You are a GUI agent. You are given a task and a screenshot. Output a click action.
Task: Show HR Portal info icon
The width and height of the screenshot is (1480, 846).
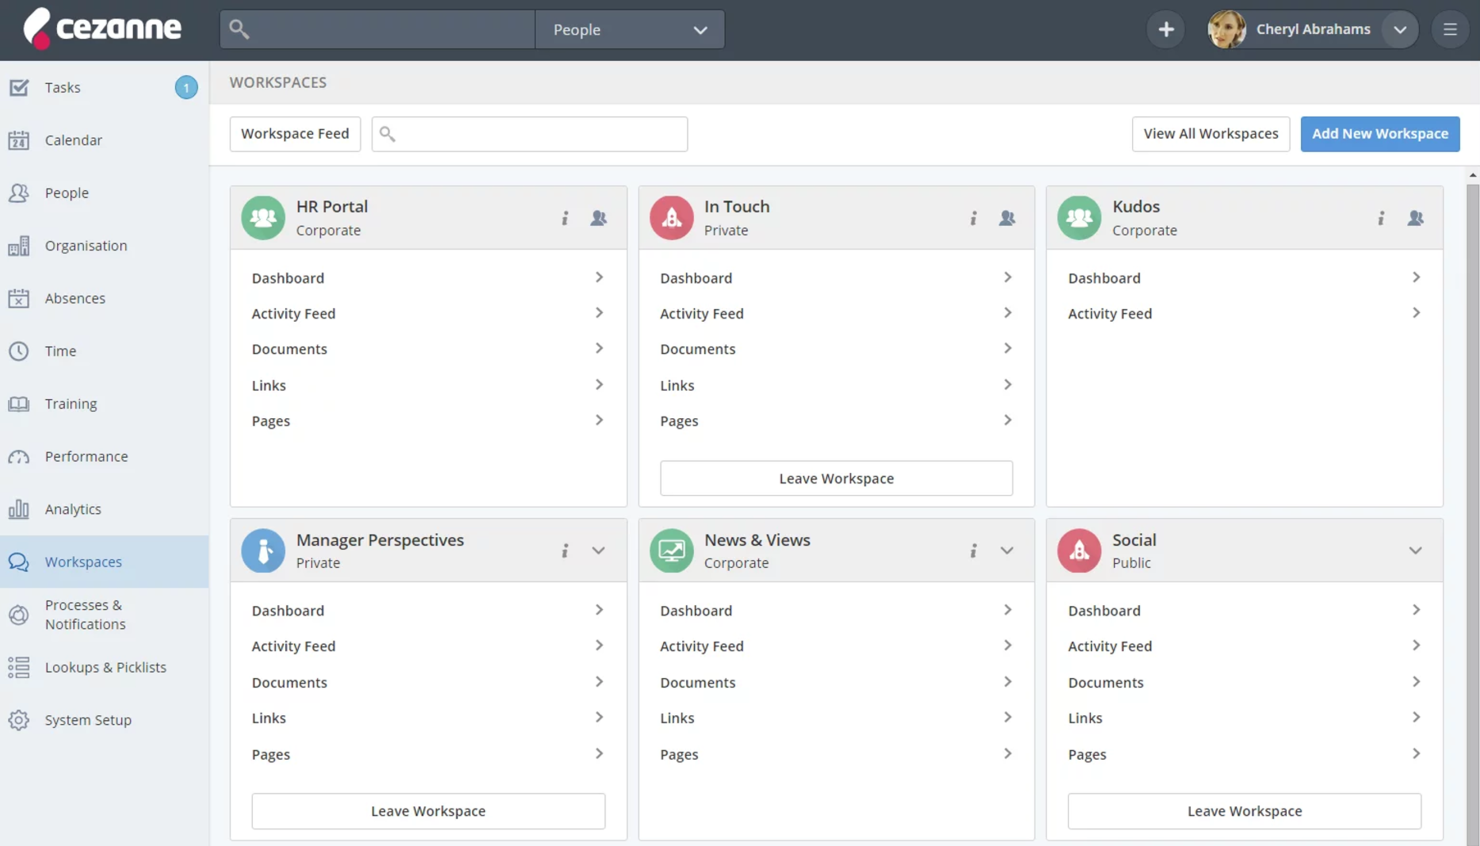tap(565, 218)
